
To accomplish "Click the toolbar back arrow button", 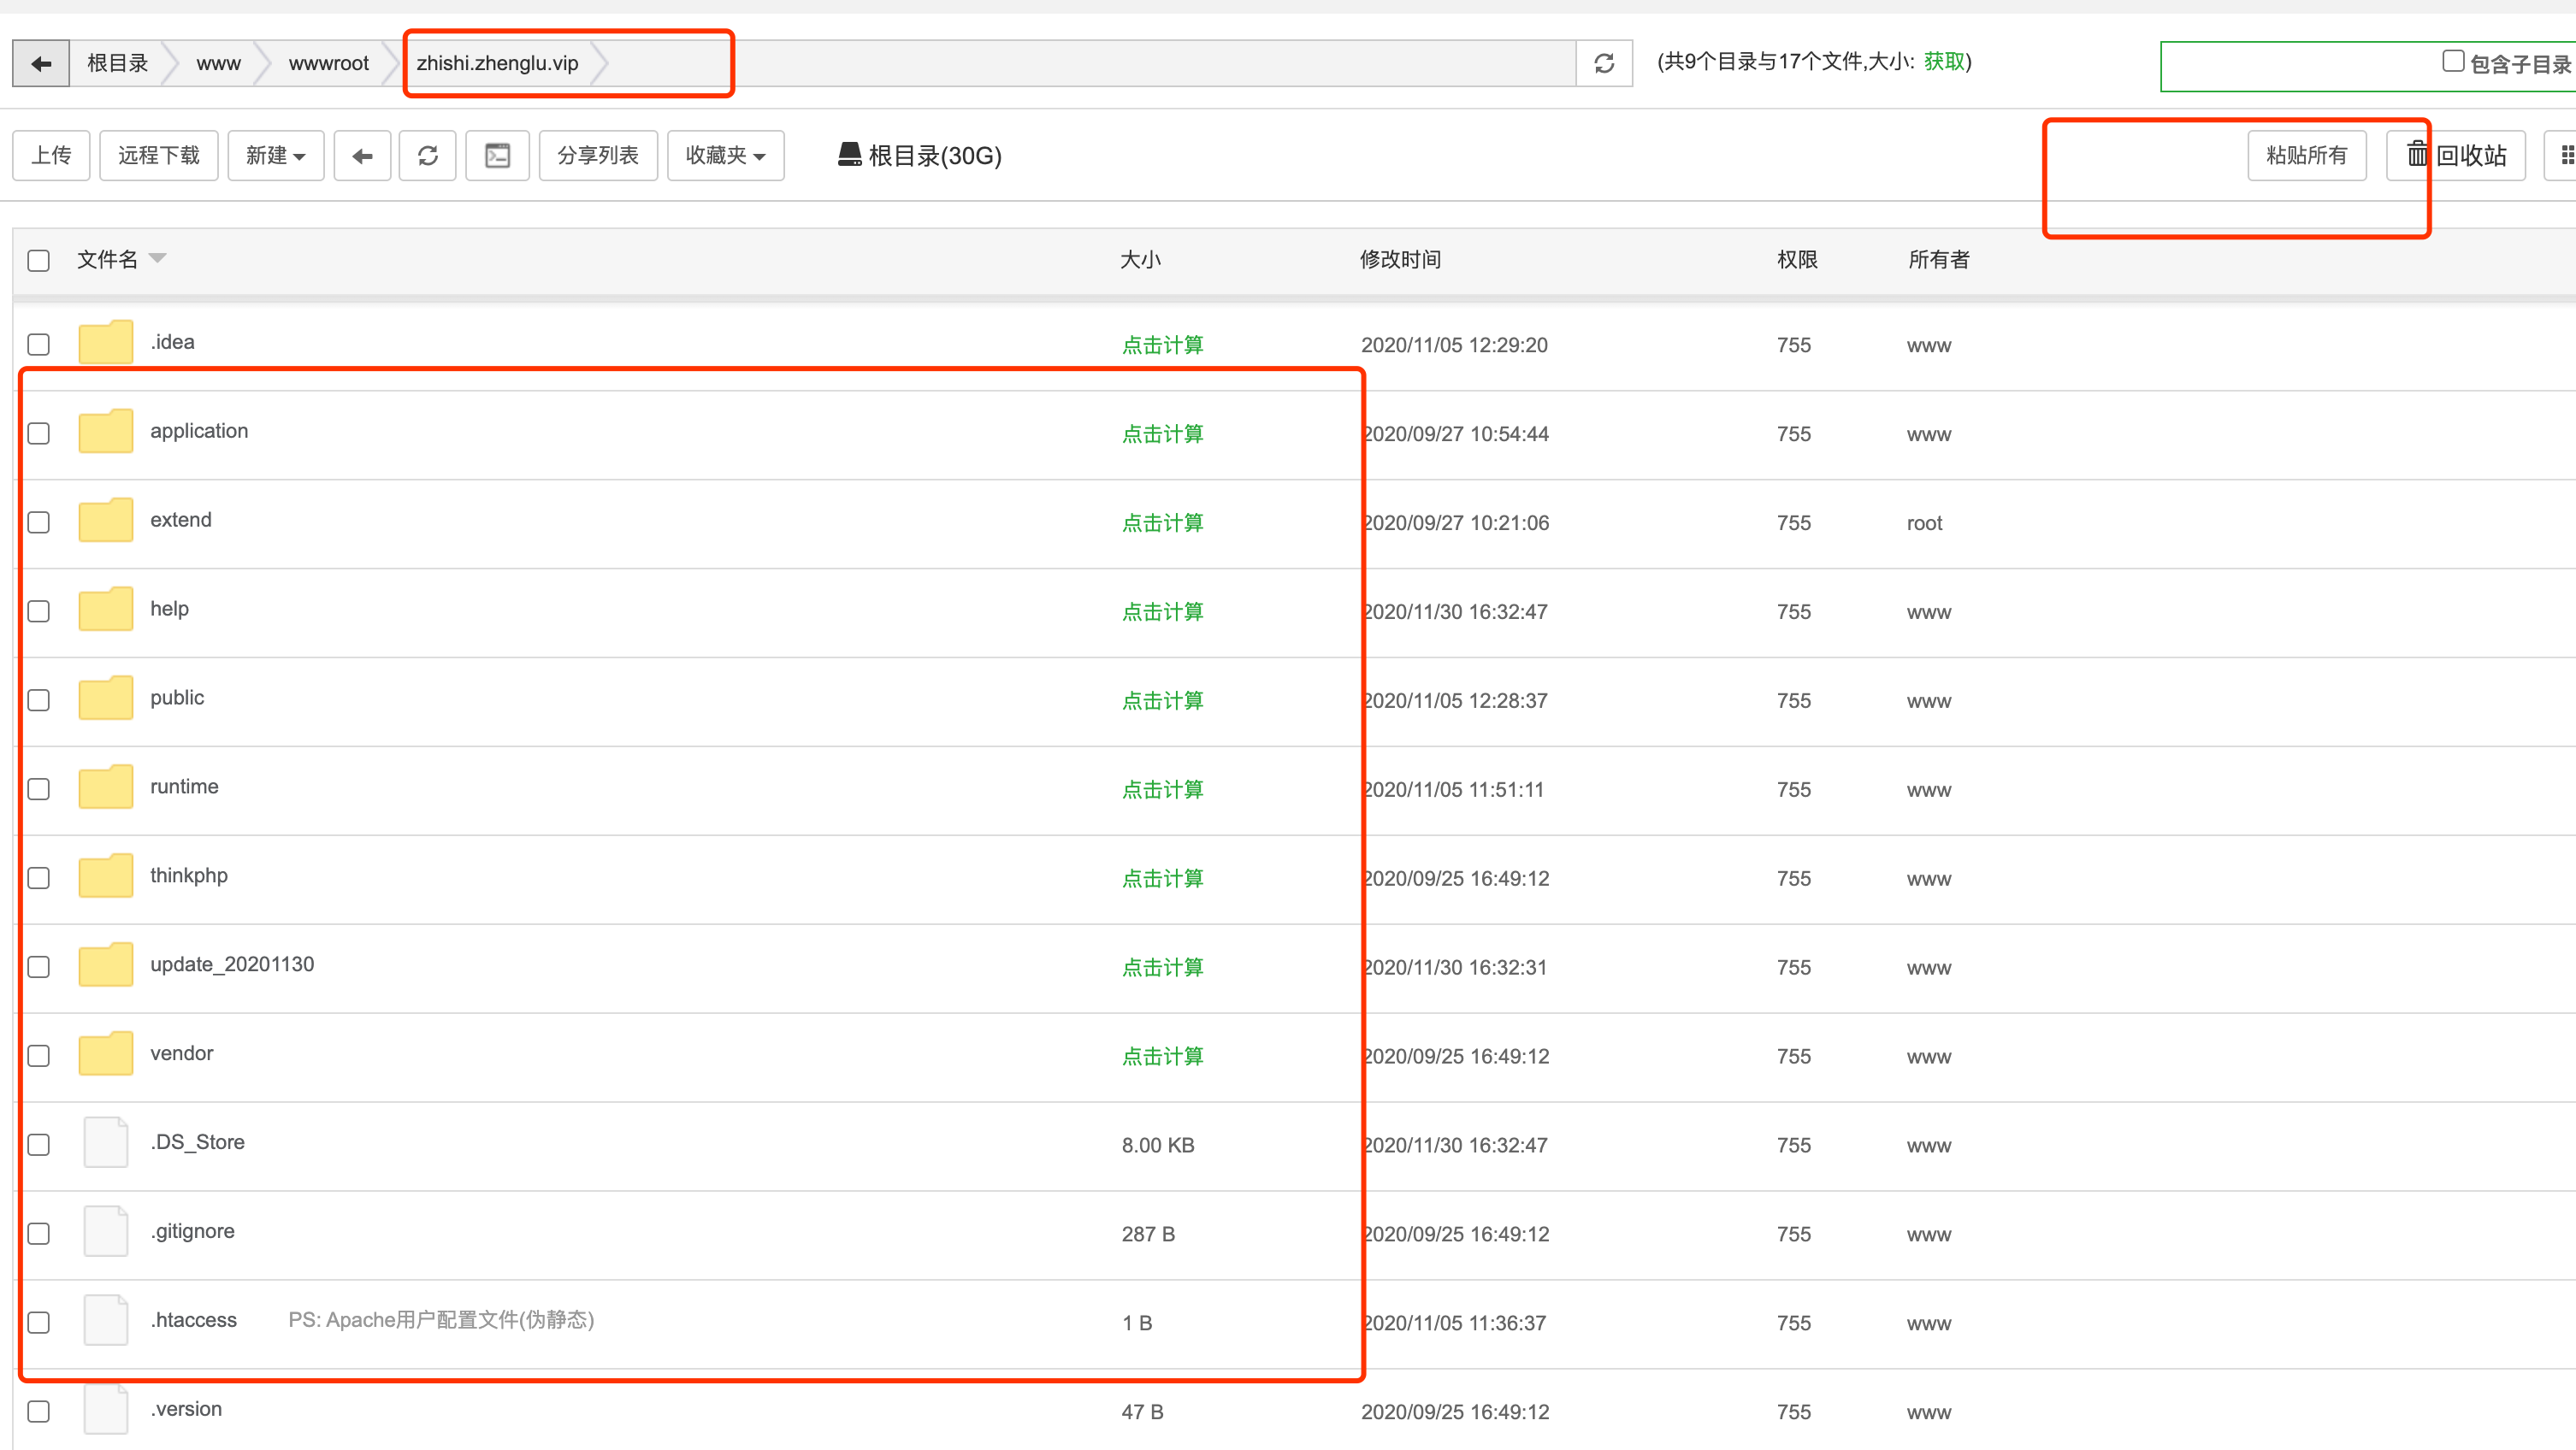I will [362, 155].
